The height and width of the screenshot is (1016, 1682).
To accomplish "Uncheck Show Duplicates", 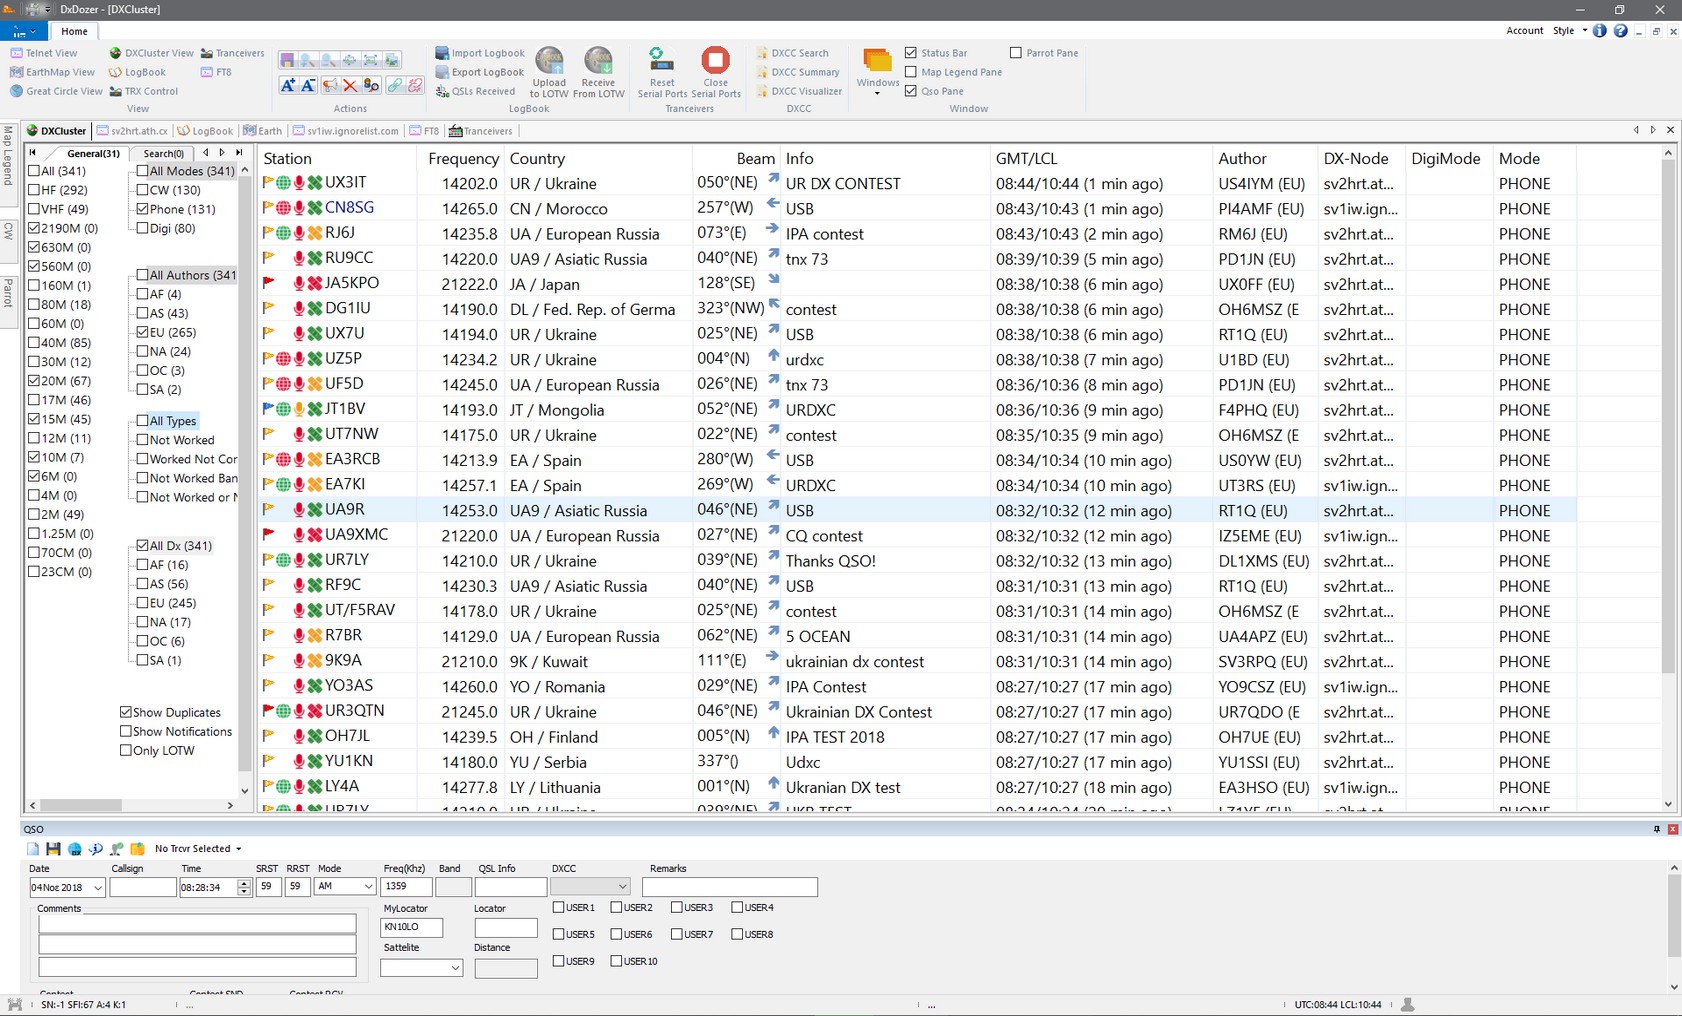I will pos(126,712).
